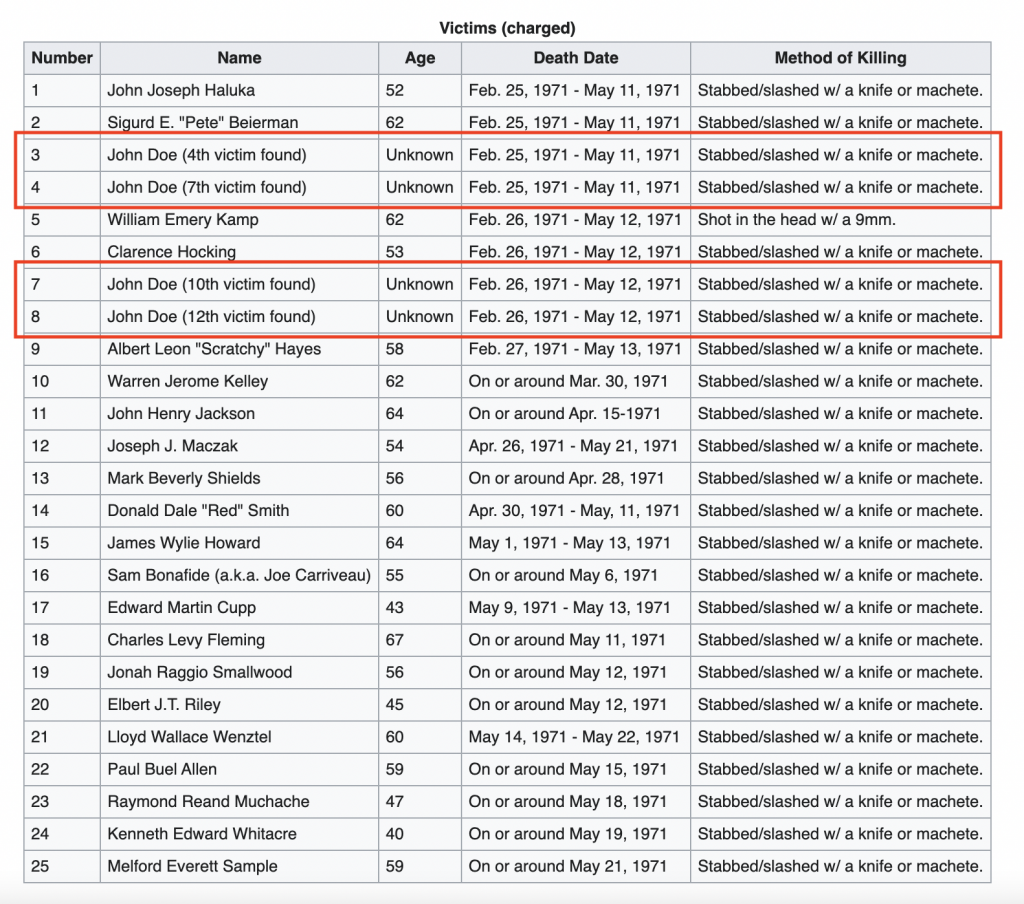Click Donald Dale "Red" Smith name

click(x=198, y=510)
